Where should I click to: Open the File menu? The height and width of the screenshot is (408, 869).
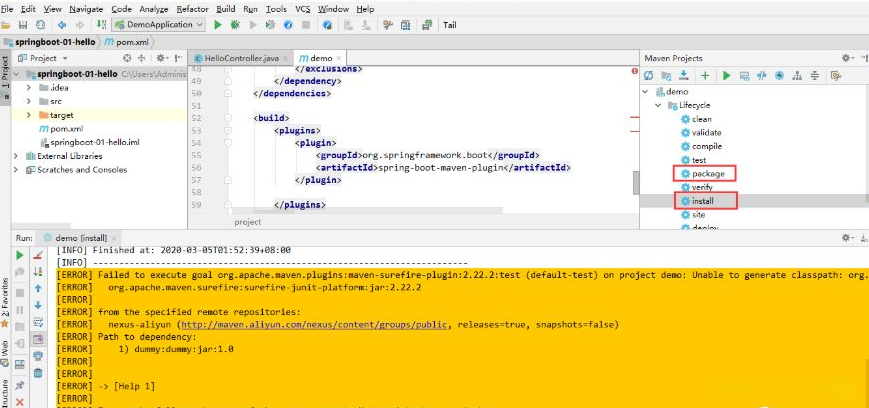point(7,9)
